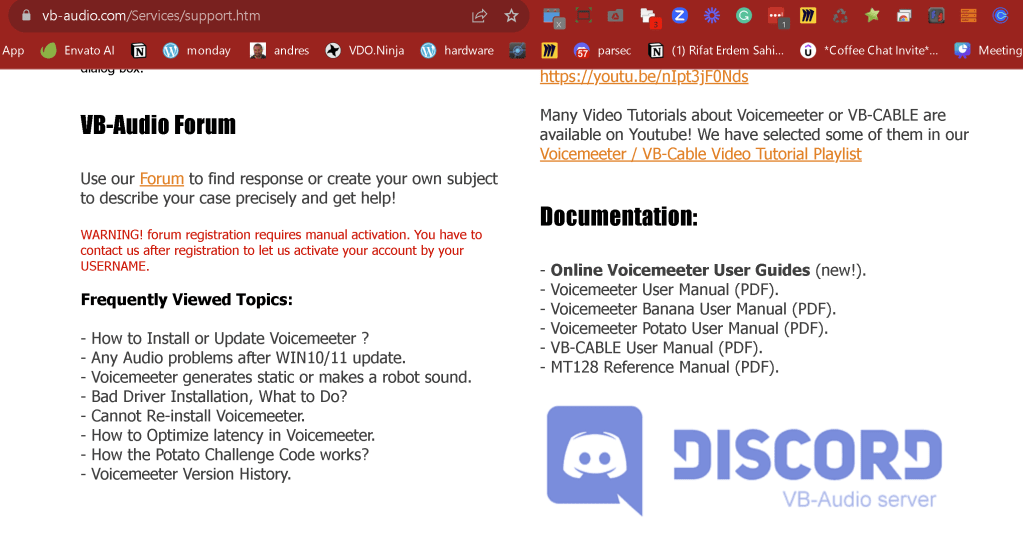Click the red WARNING forum registration text
This screenshot has height=536, width=1023.
pyautogui.click(x=281, y=250)
